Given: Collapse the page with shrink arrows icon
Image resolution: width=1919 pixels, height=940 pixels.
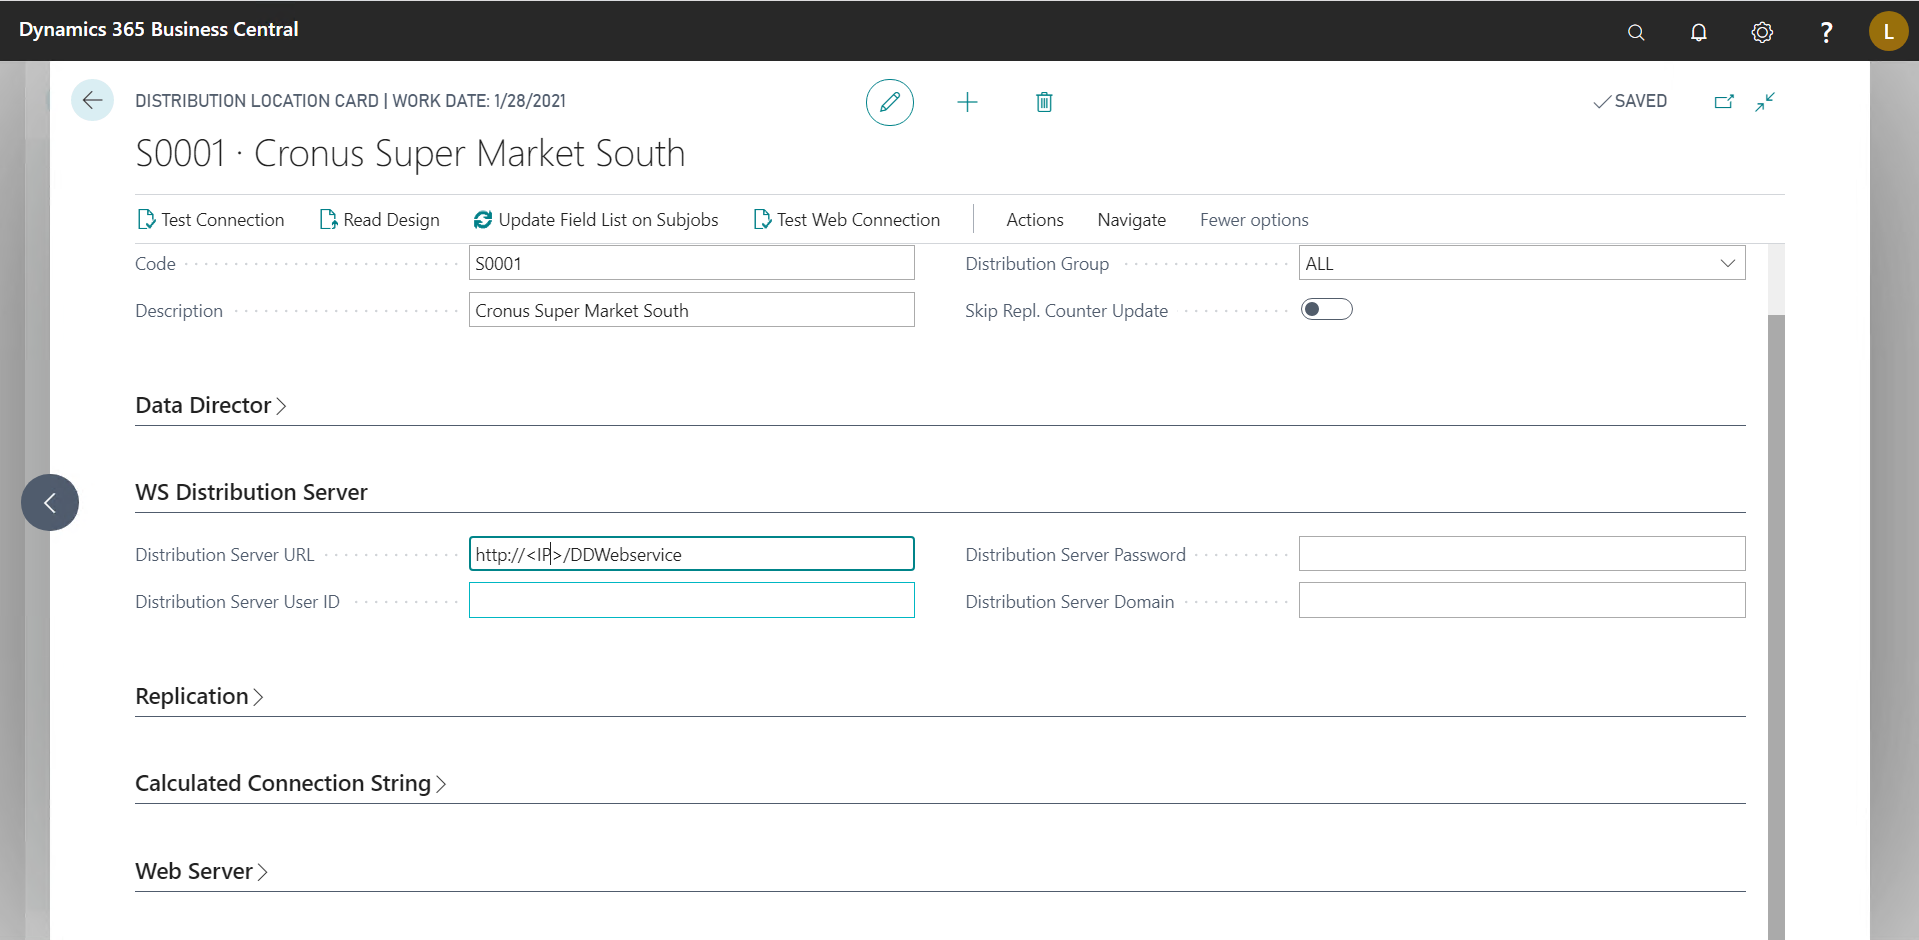Looking at the screenshot, I should tap(1765, 101).
